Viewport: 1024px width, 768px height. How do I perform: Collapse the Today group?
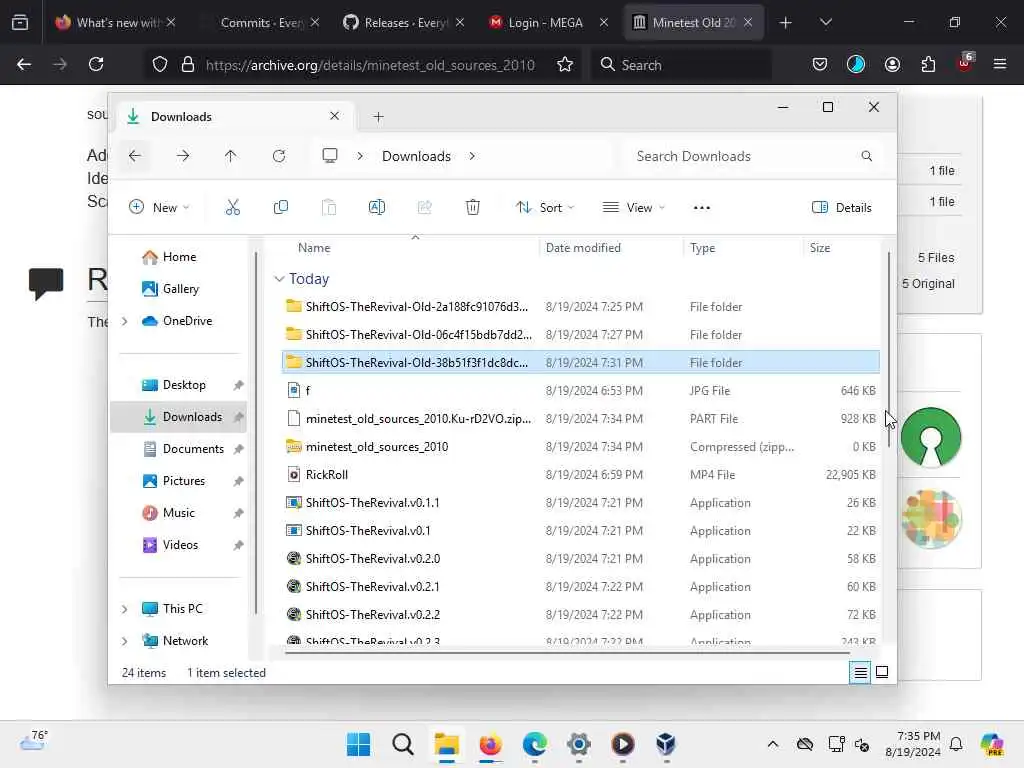tap(280, 279)
